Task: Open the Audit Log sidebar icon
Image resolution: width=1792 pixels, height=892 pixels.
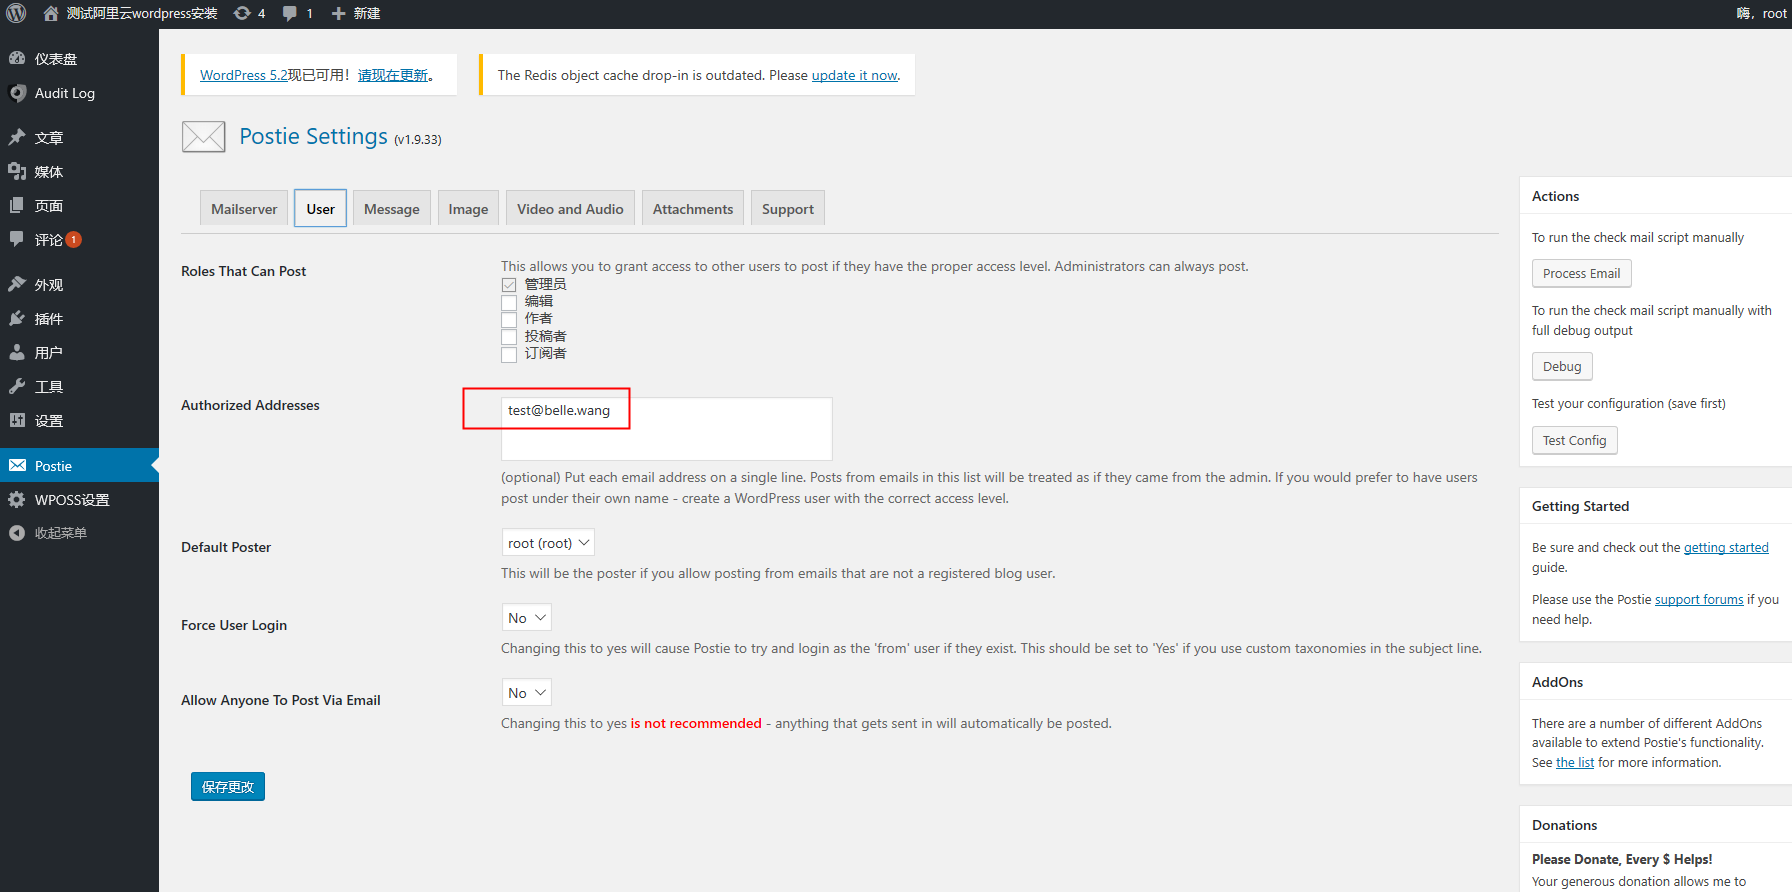Action: [17, 93]
